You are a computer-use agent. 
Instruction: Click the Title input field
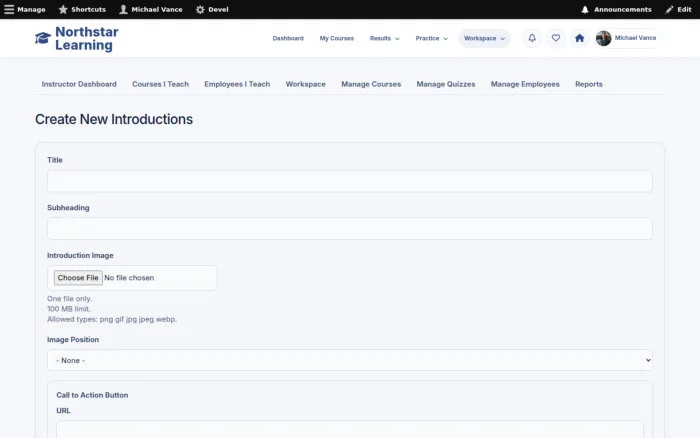point(350,181)
